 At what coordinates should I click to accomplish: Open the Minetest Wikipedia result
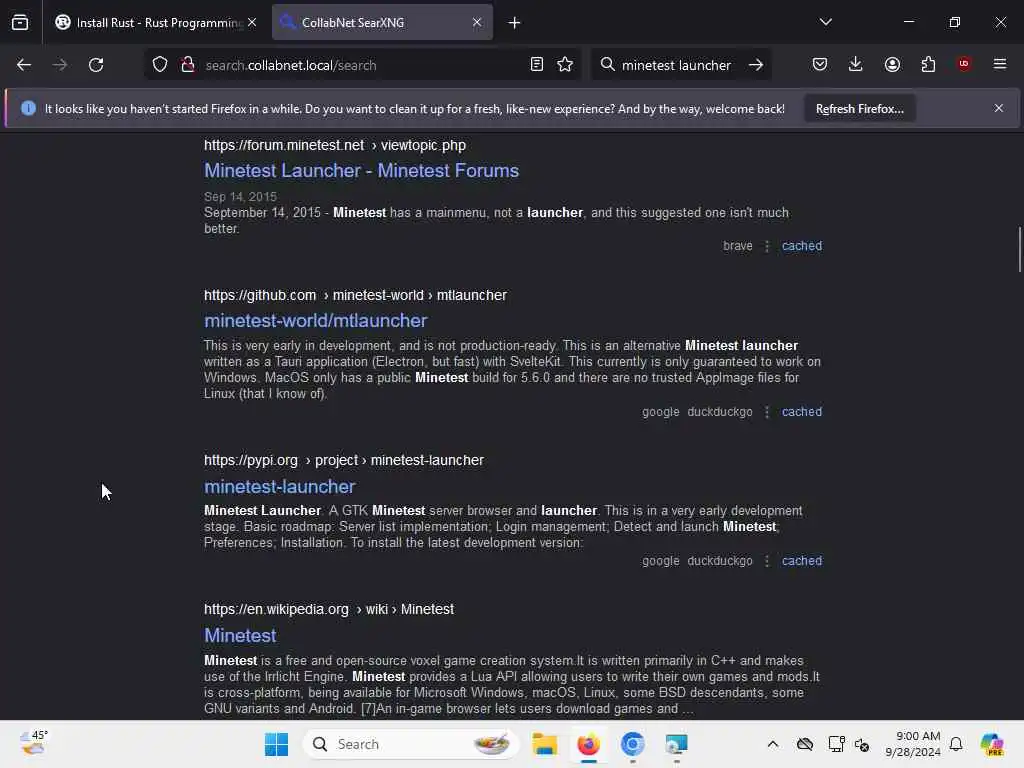tap(240, 635)
